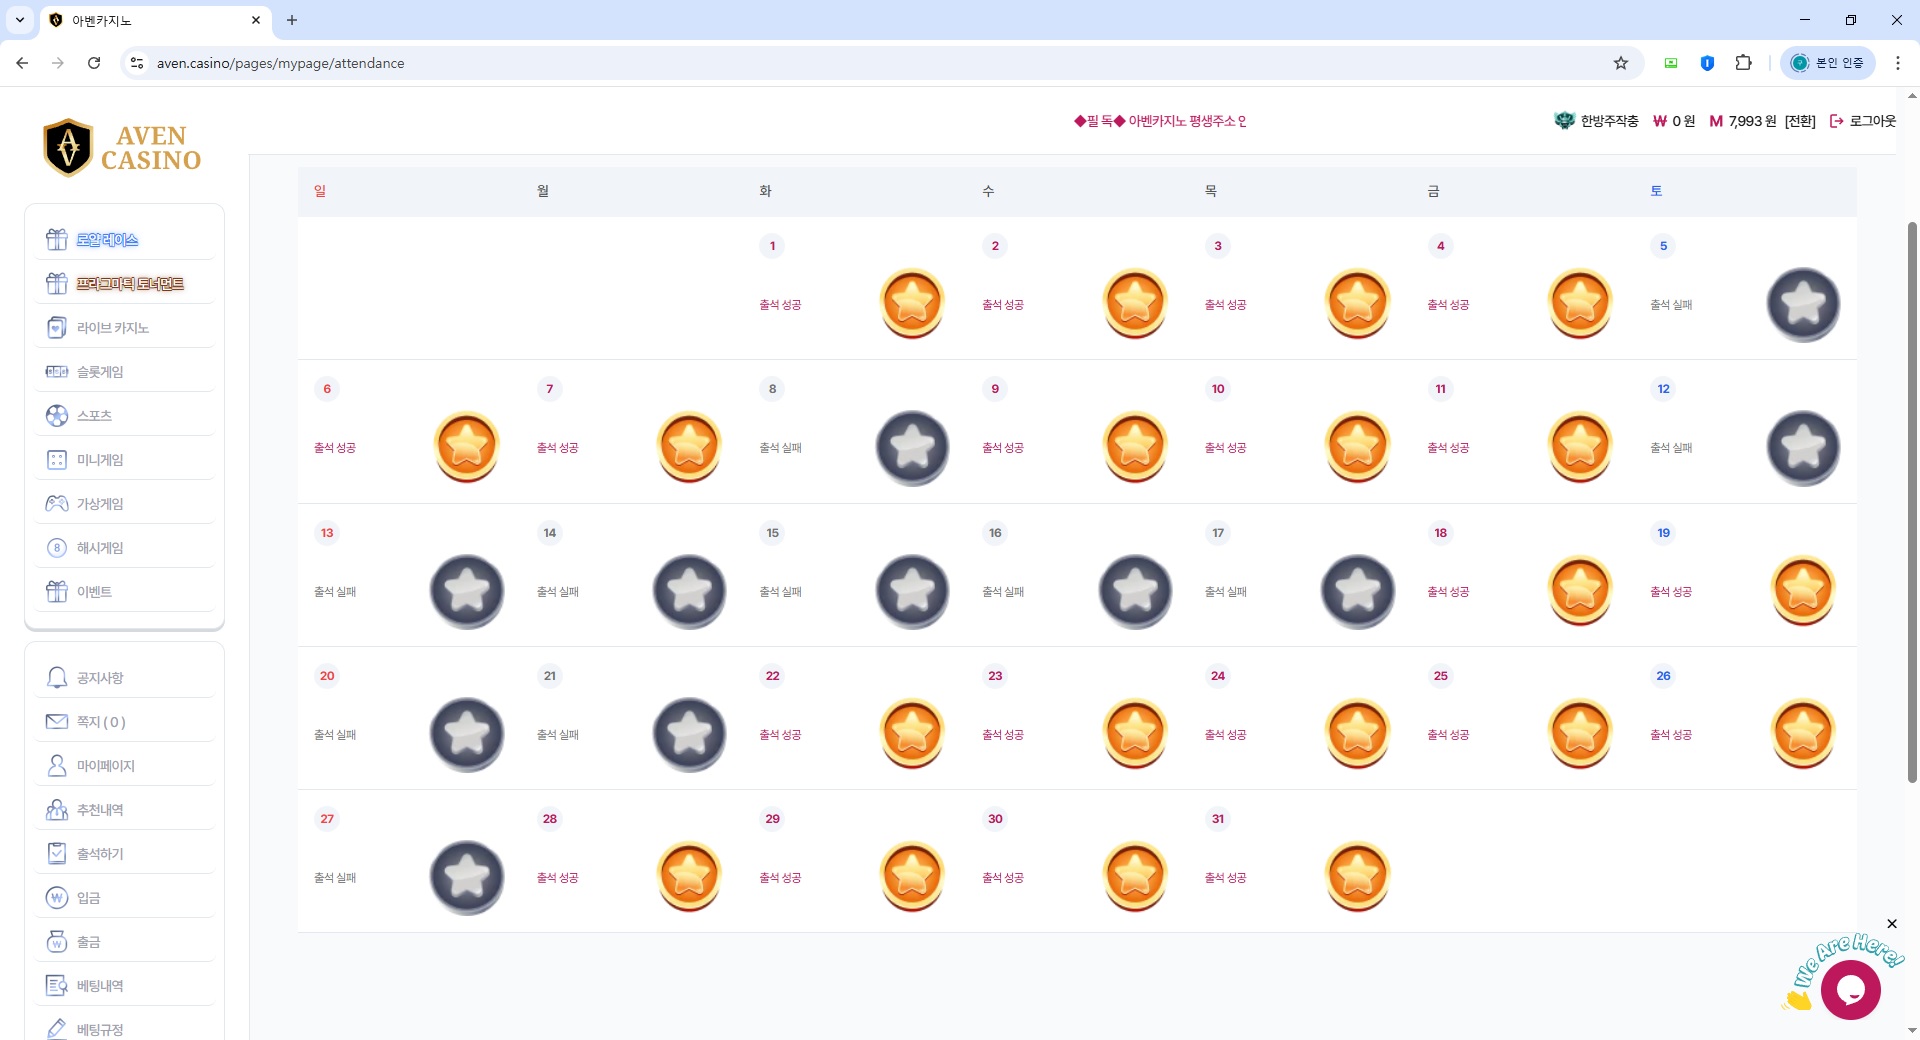Click the 로그아웃 link
Screen dimensions: 1920x1040
click(1863, 121)
